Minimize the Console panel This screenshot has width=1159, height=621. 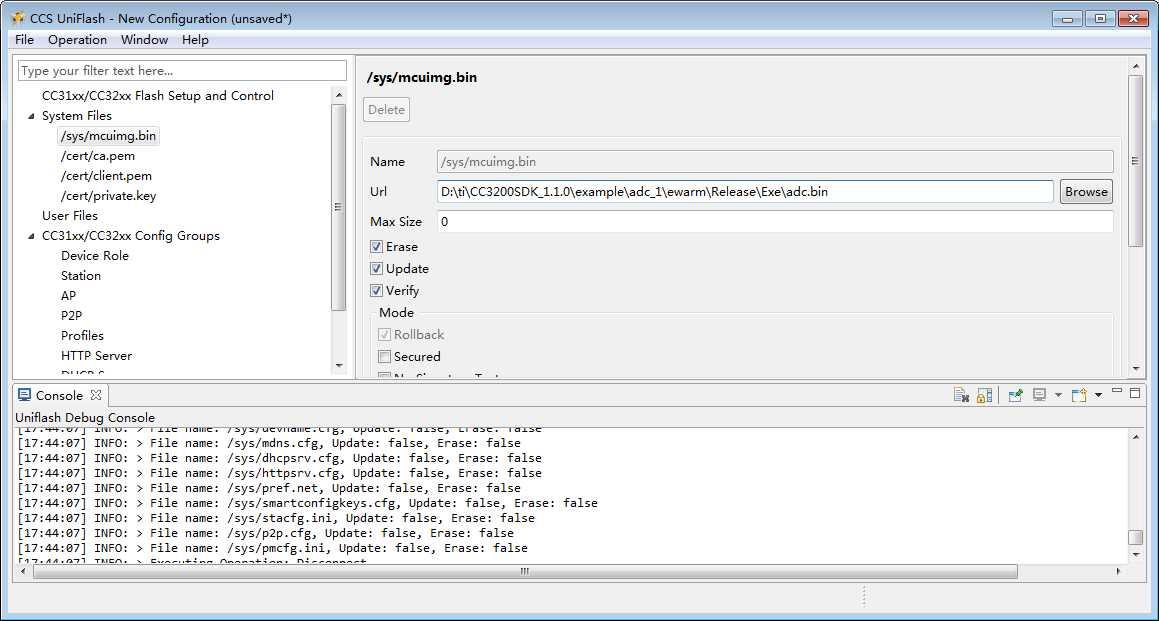point(1117,391)
